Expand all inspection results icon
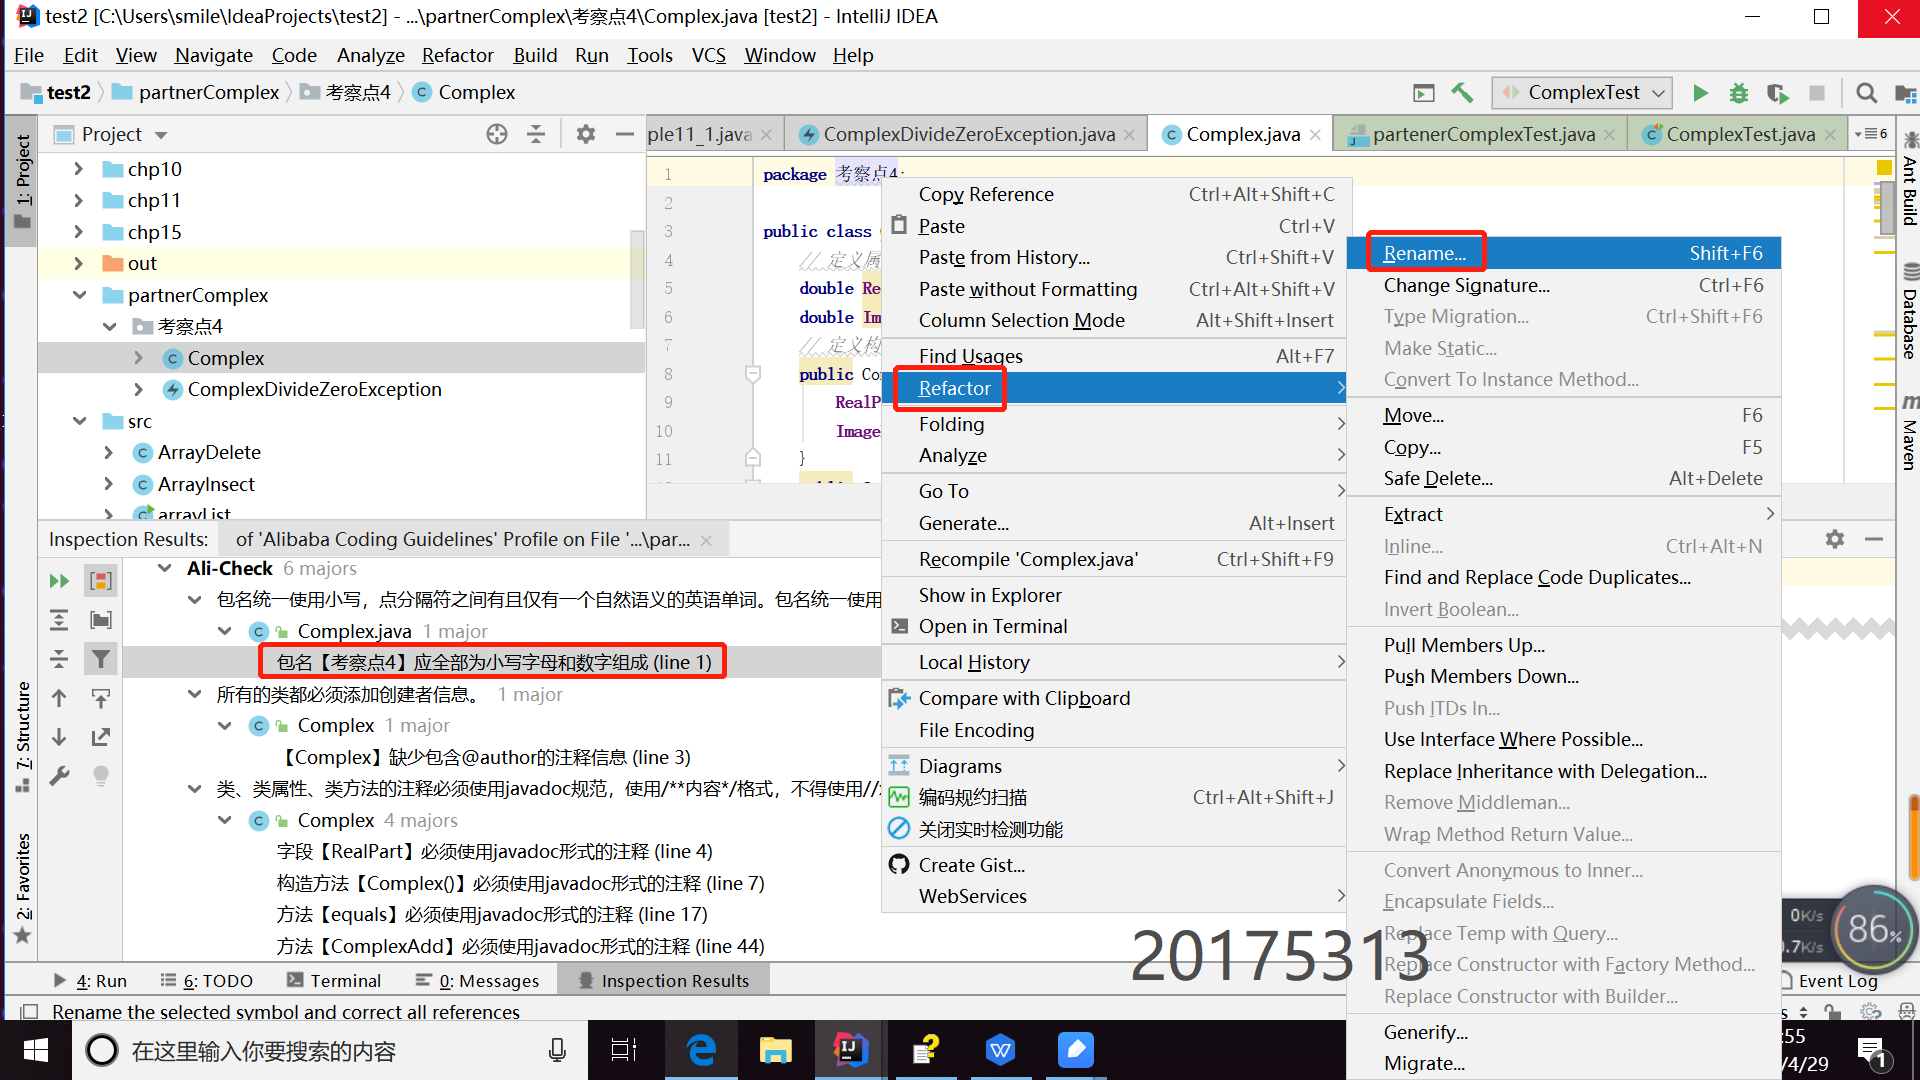This screenshot has width=1920, height=1080. point(59,620)
